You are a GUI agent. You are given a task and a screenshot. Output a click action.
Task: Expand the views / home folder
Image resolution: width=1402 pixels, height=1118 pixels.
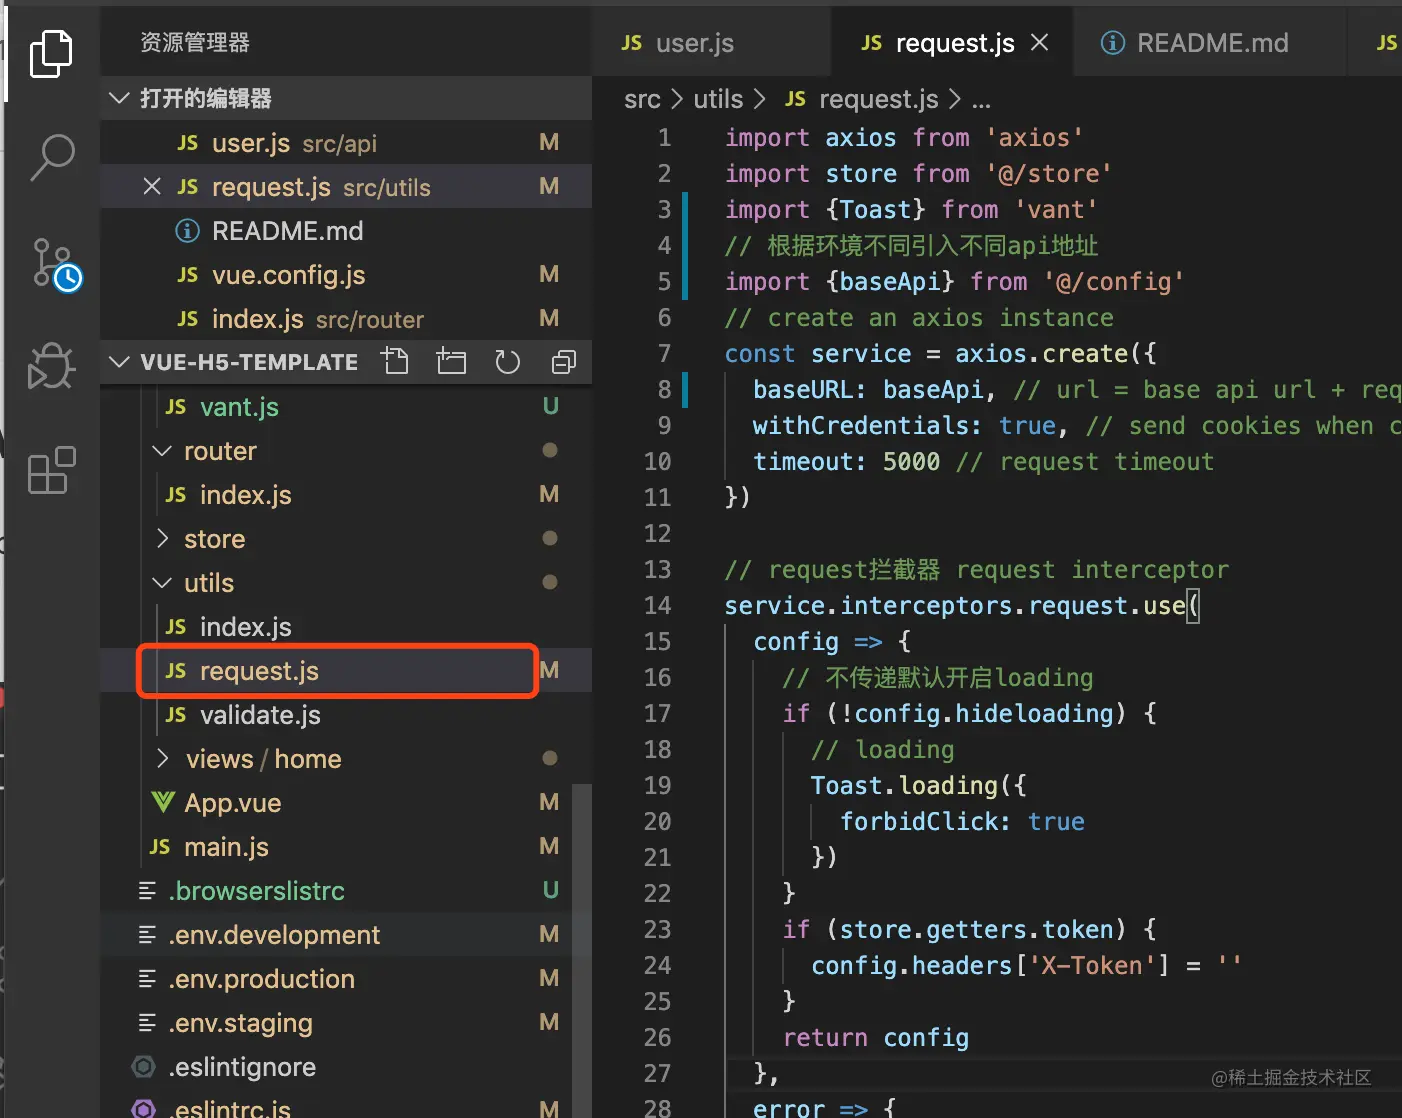pyautogui.click(x=163, y=759)
